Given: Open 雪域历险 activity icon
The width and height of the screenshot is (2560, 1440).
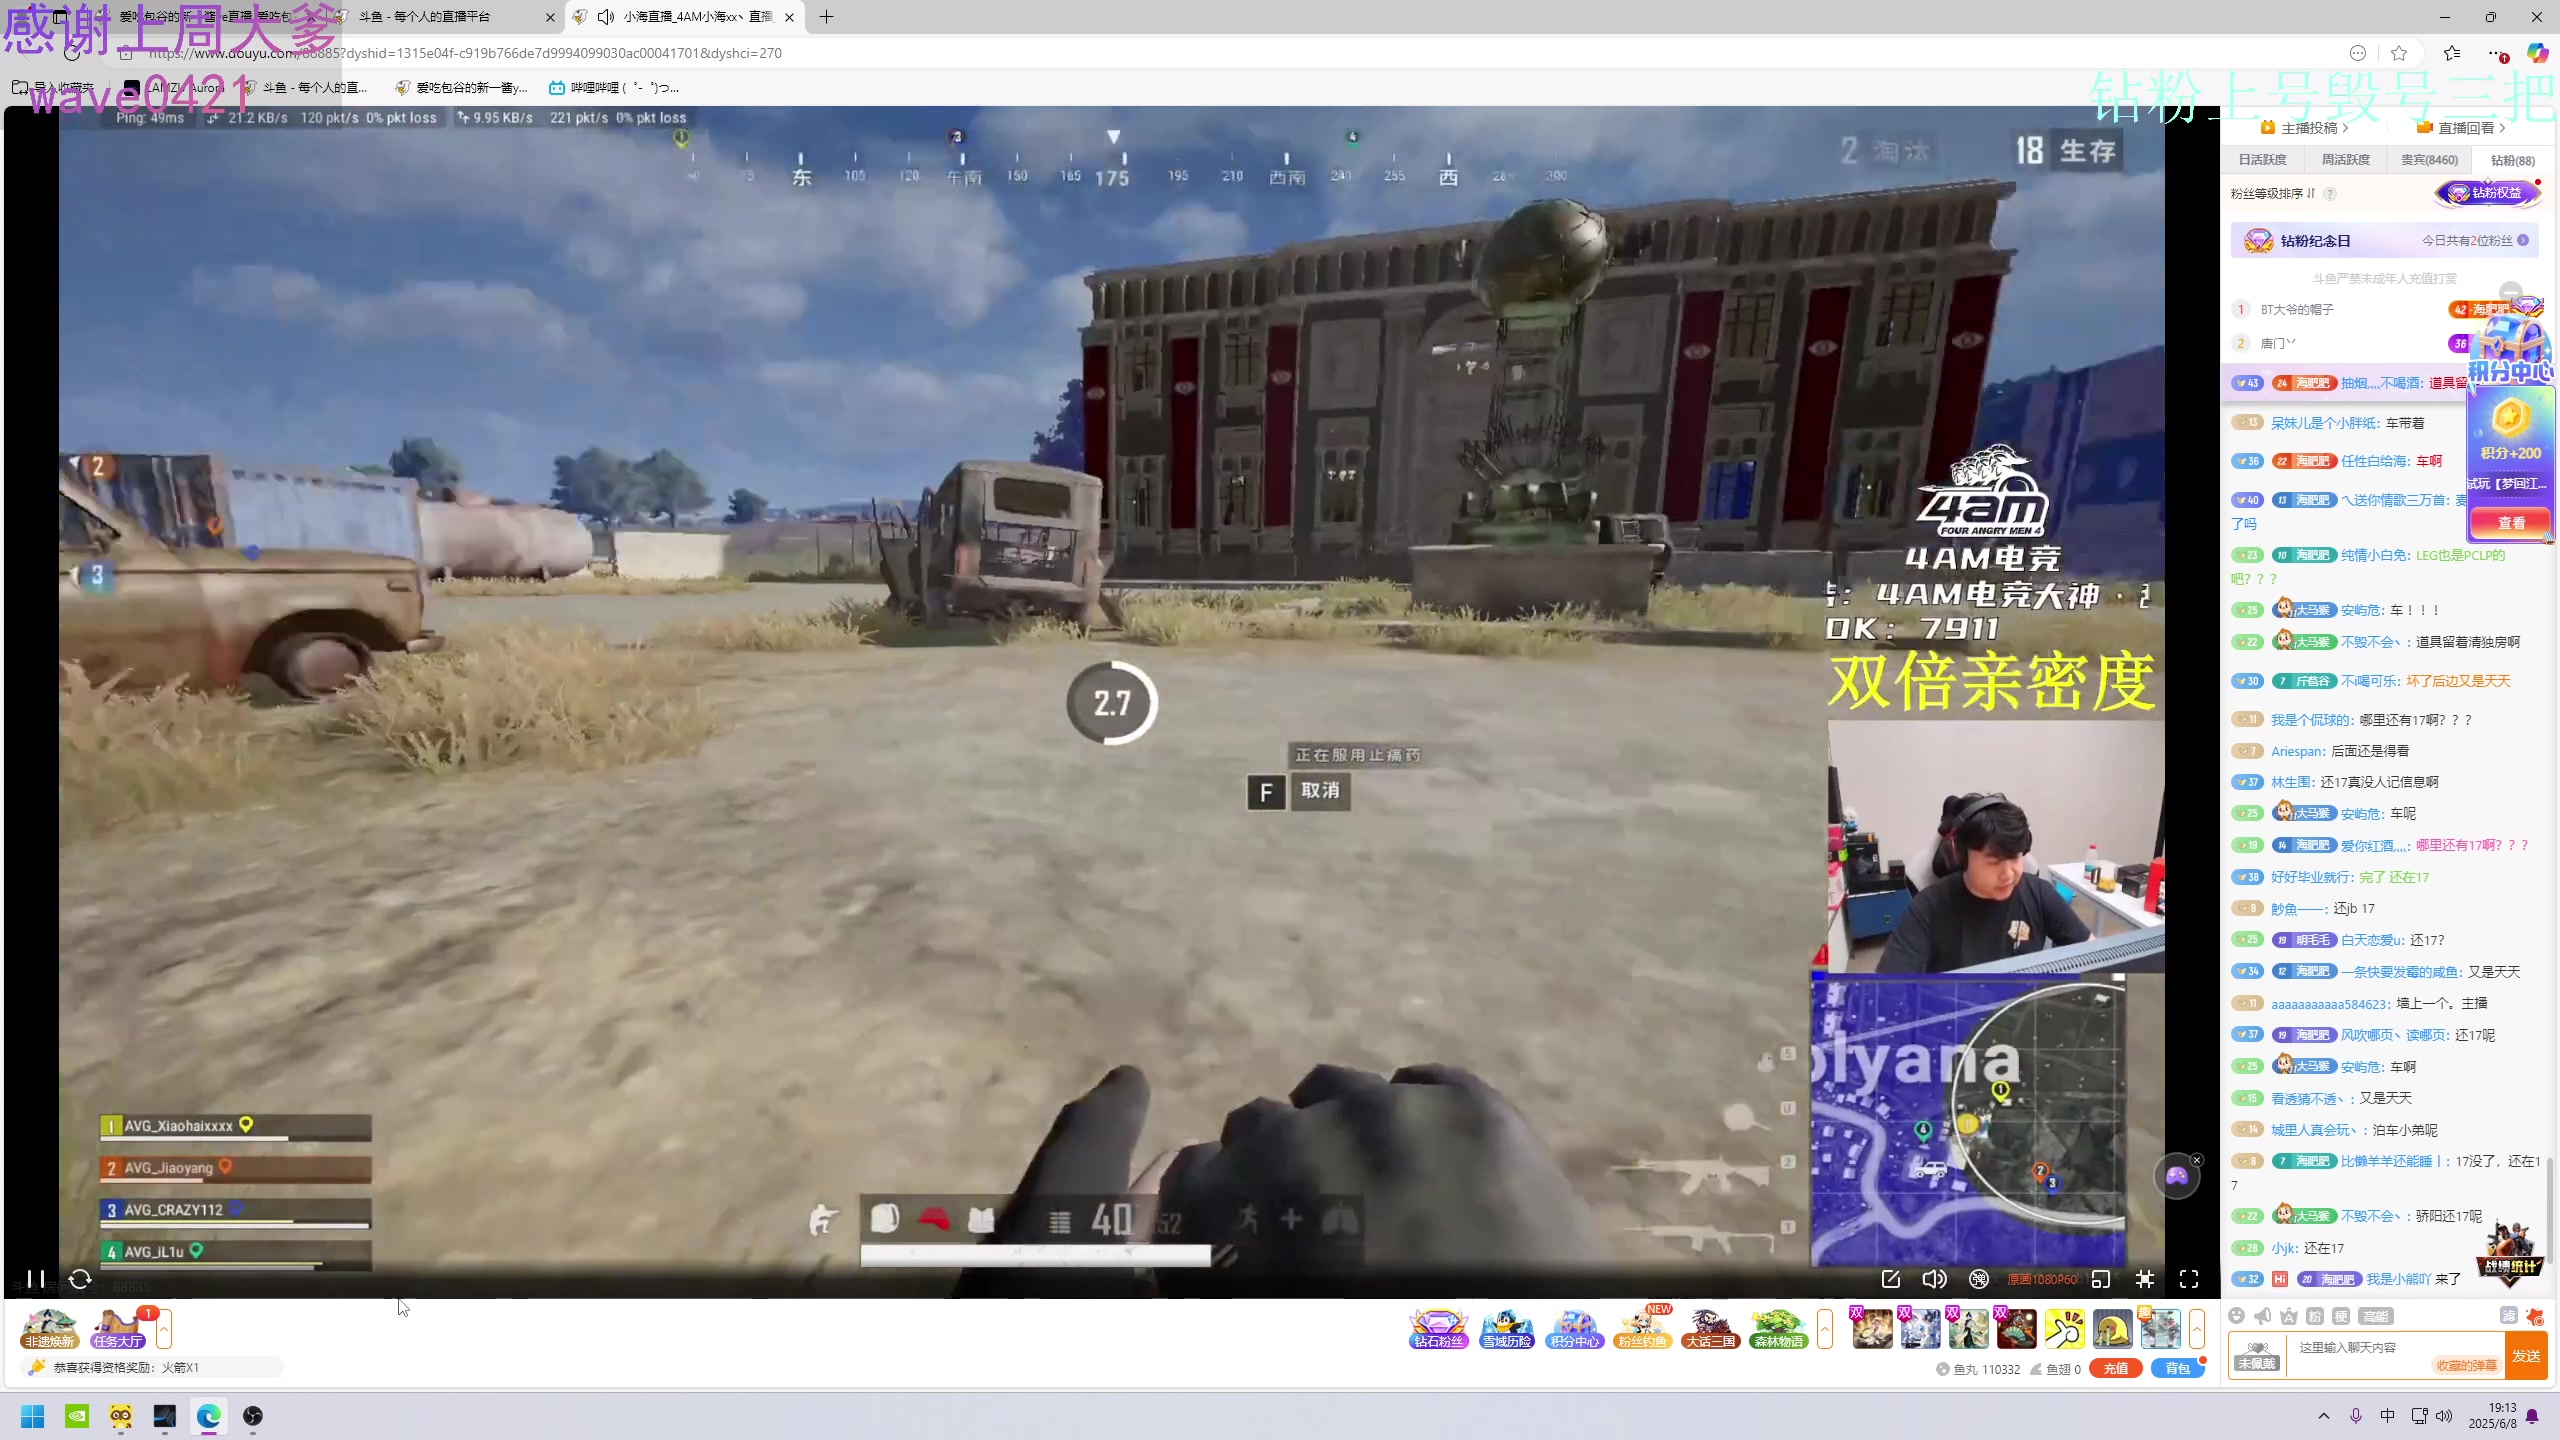Looking at the screenshot, I should (1507, 1329).
